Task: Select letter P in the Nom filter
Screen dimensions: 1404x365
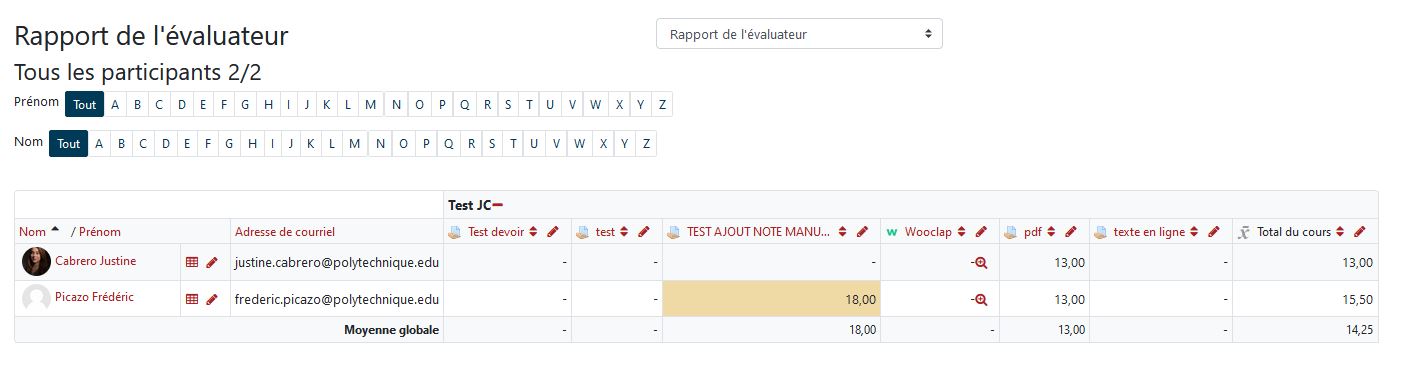Action: pyautogui.click(x=425, y=143)
